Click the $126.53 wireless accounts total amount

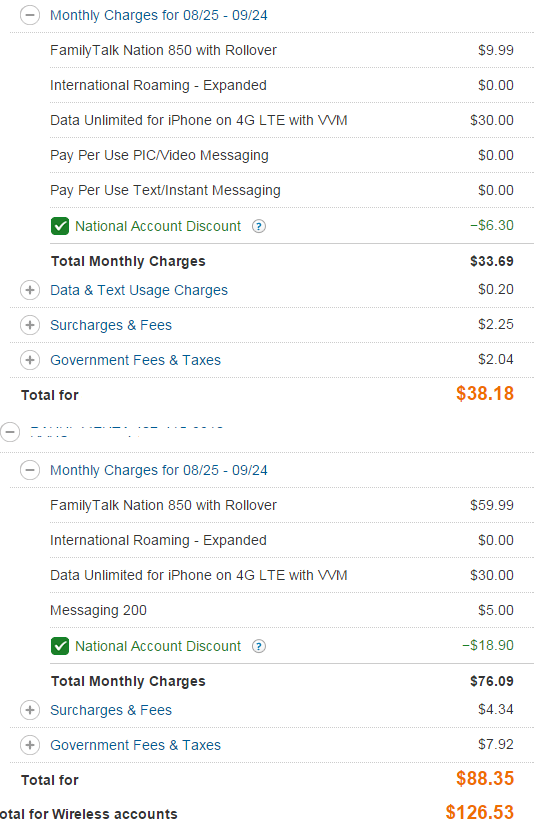click(x=479, y=811)
